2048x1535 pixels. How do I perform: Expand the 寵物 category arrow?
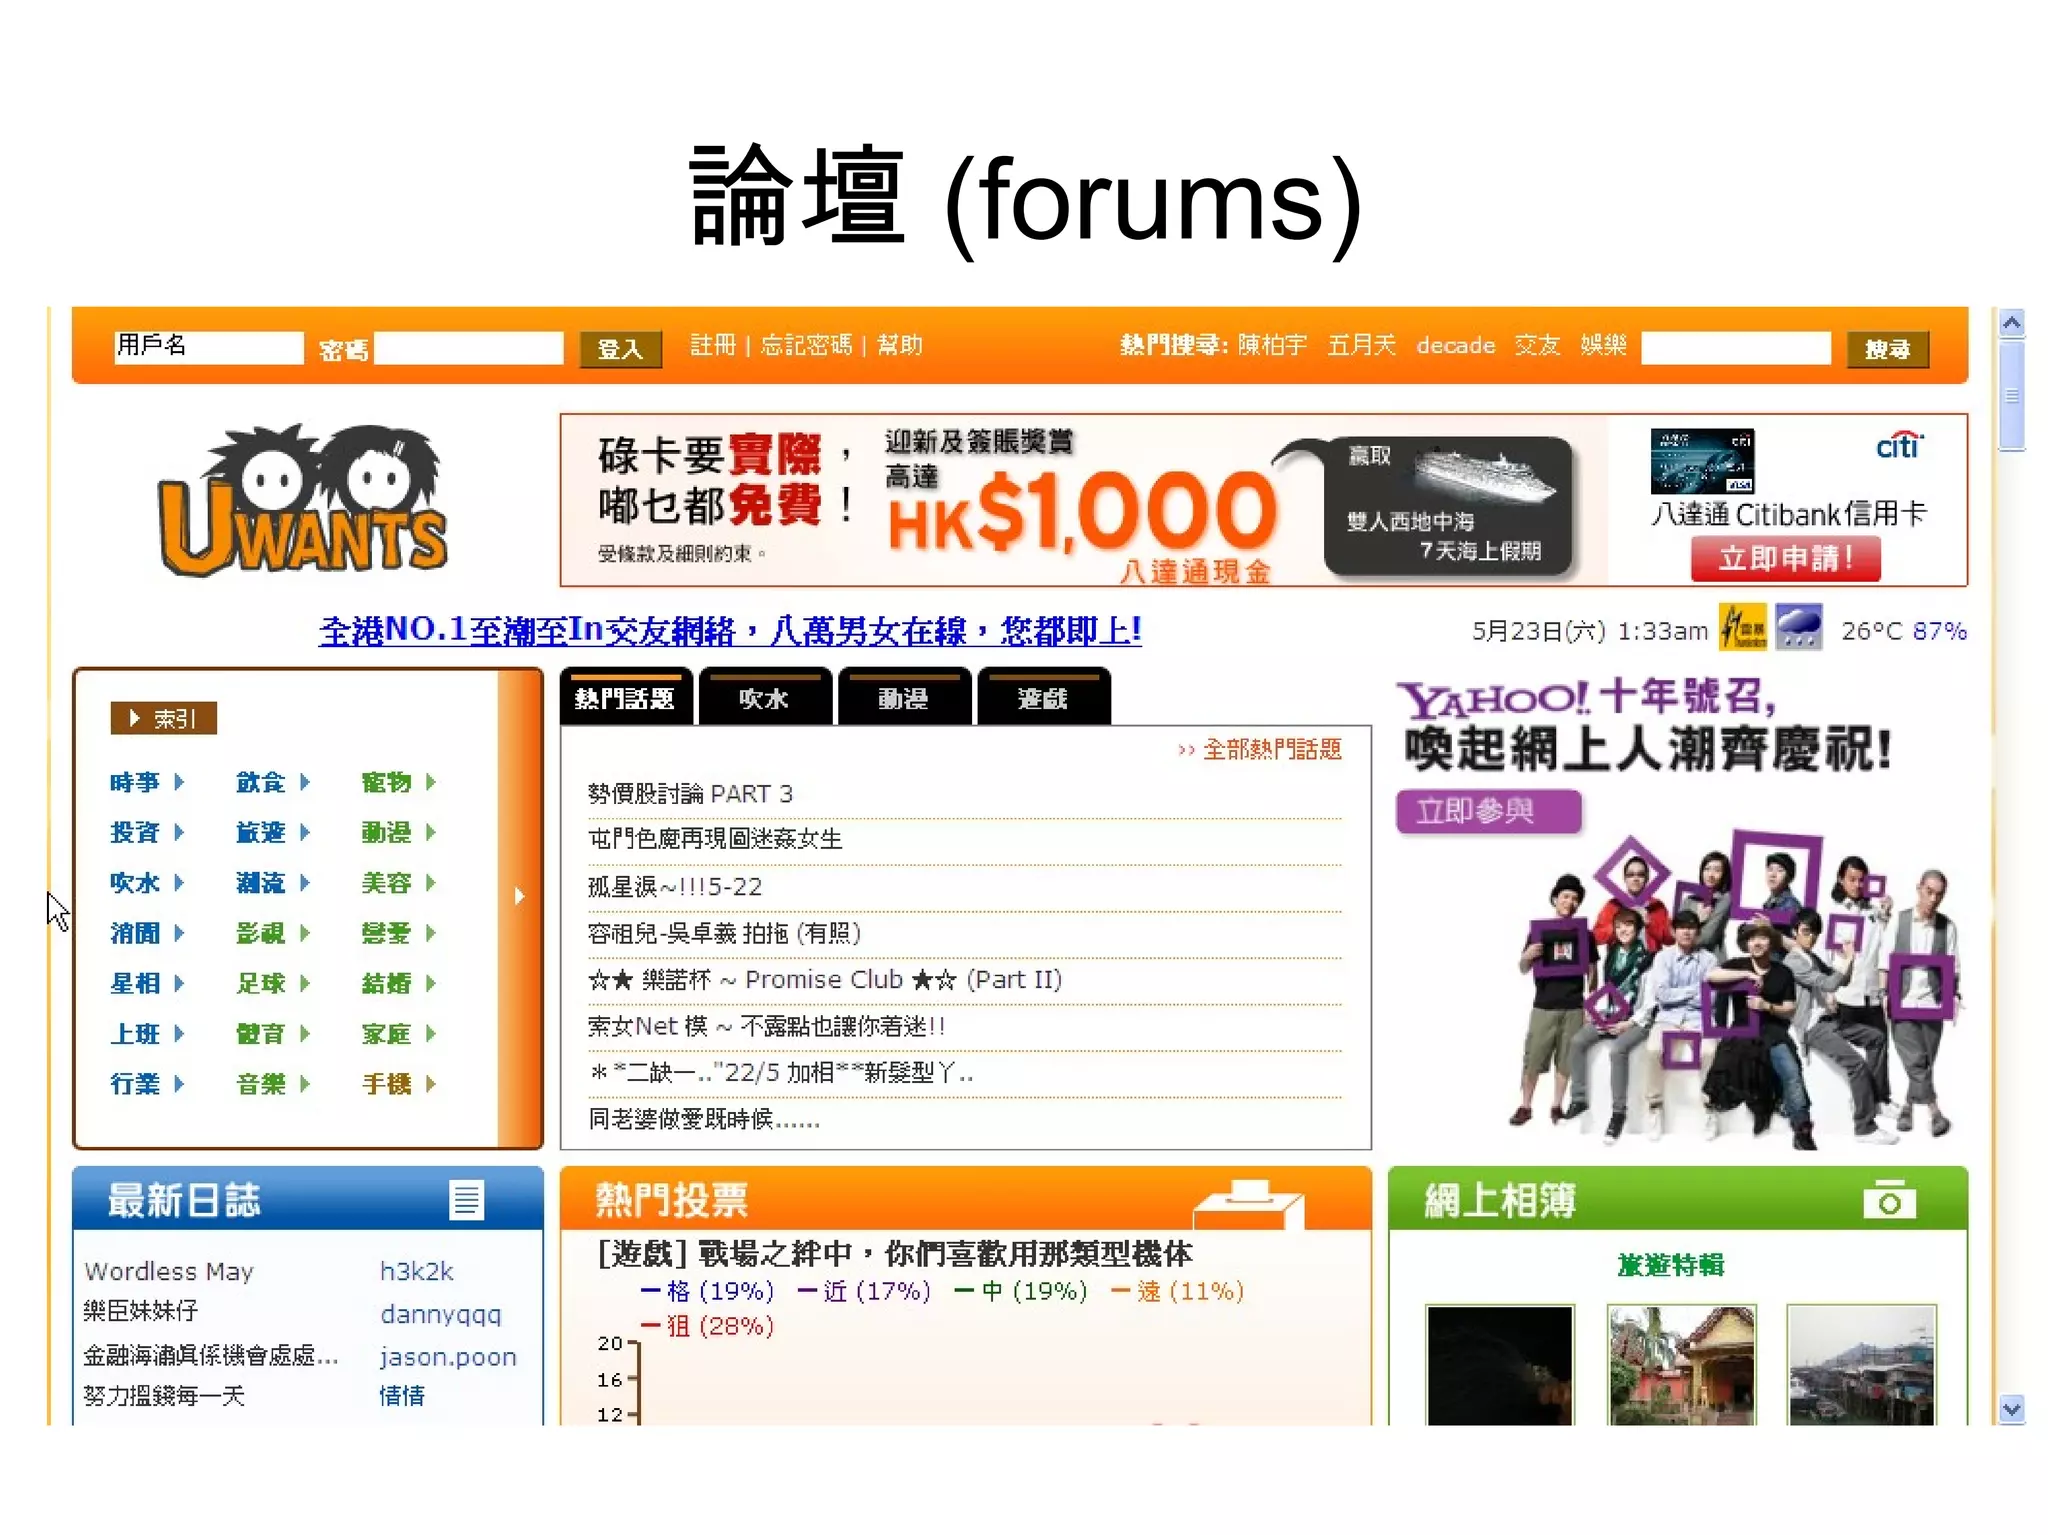tap(431, 781)
